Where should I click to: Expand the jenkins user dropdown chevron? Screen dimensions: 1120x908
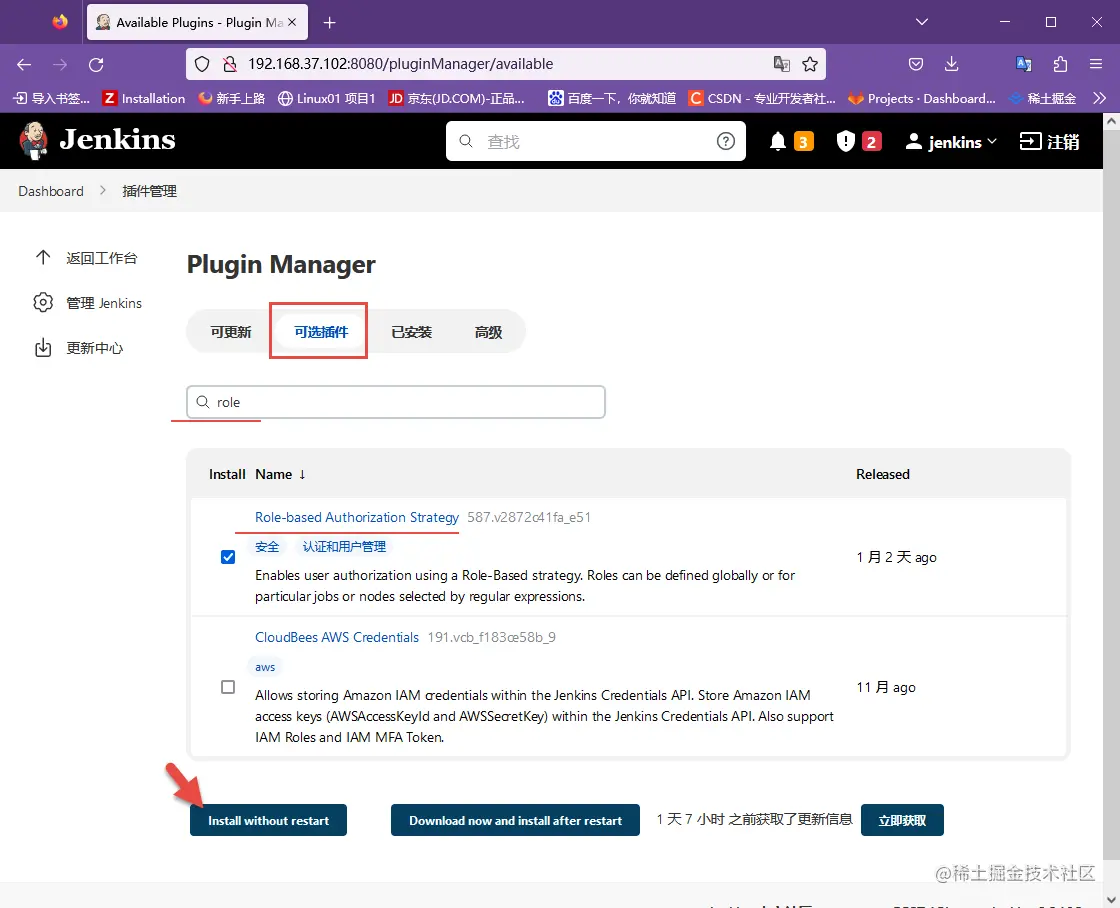click(992, 141)
